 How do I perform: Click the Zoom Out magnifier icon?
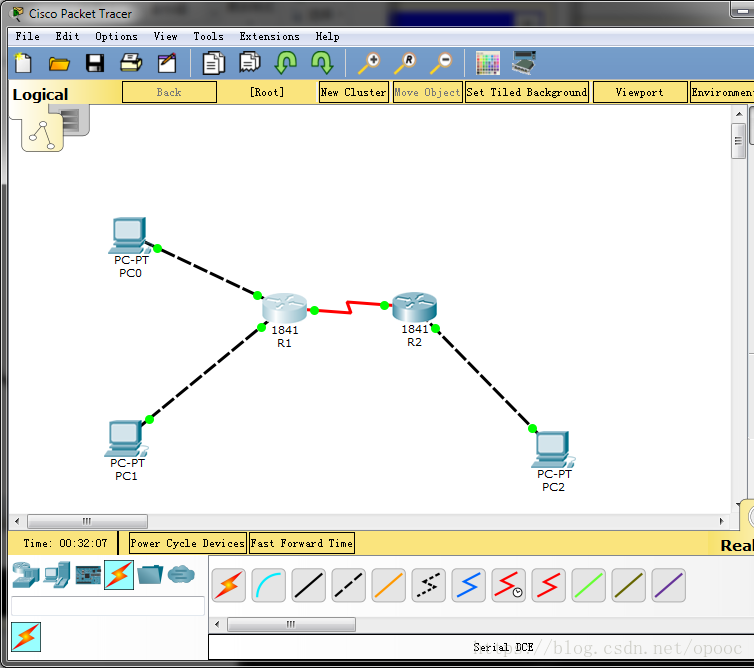click(x=441, y=63)
